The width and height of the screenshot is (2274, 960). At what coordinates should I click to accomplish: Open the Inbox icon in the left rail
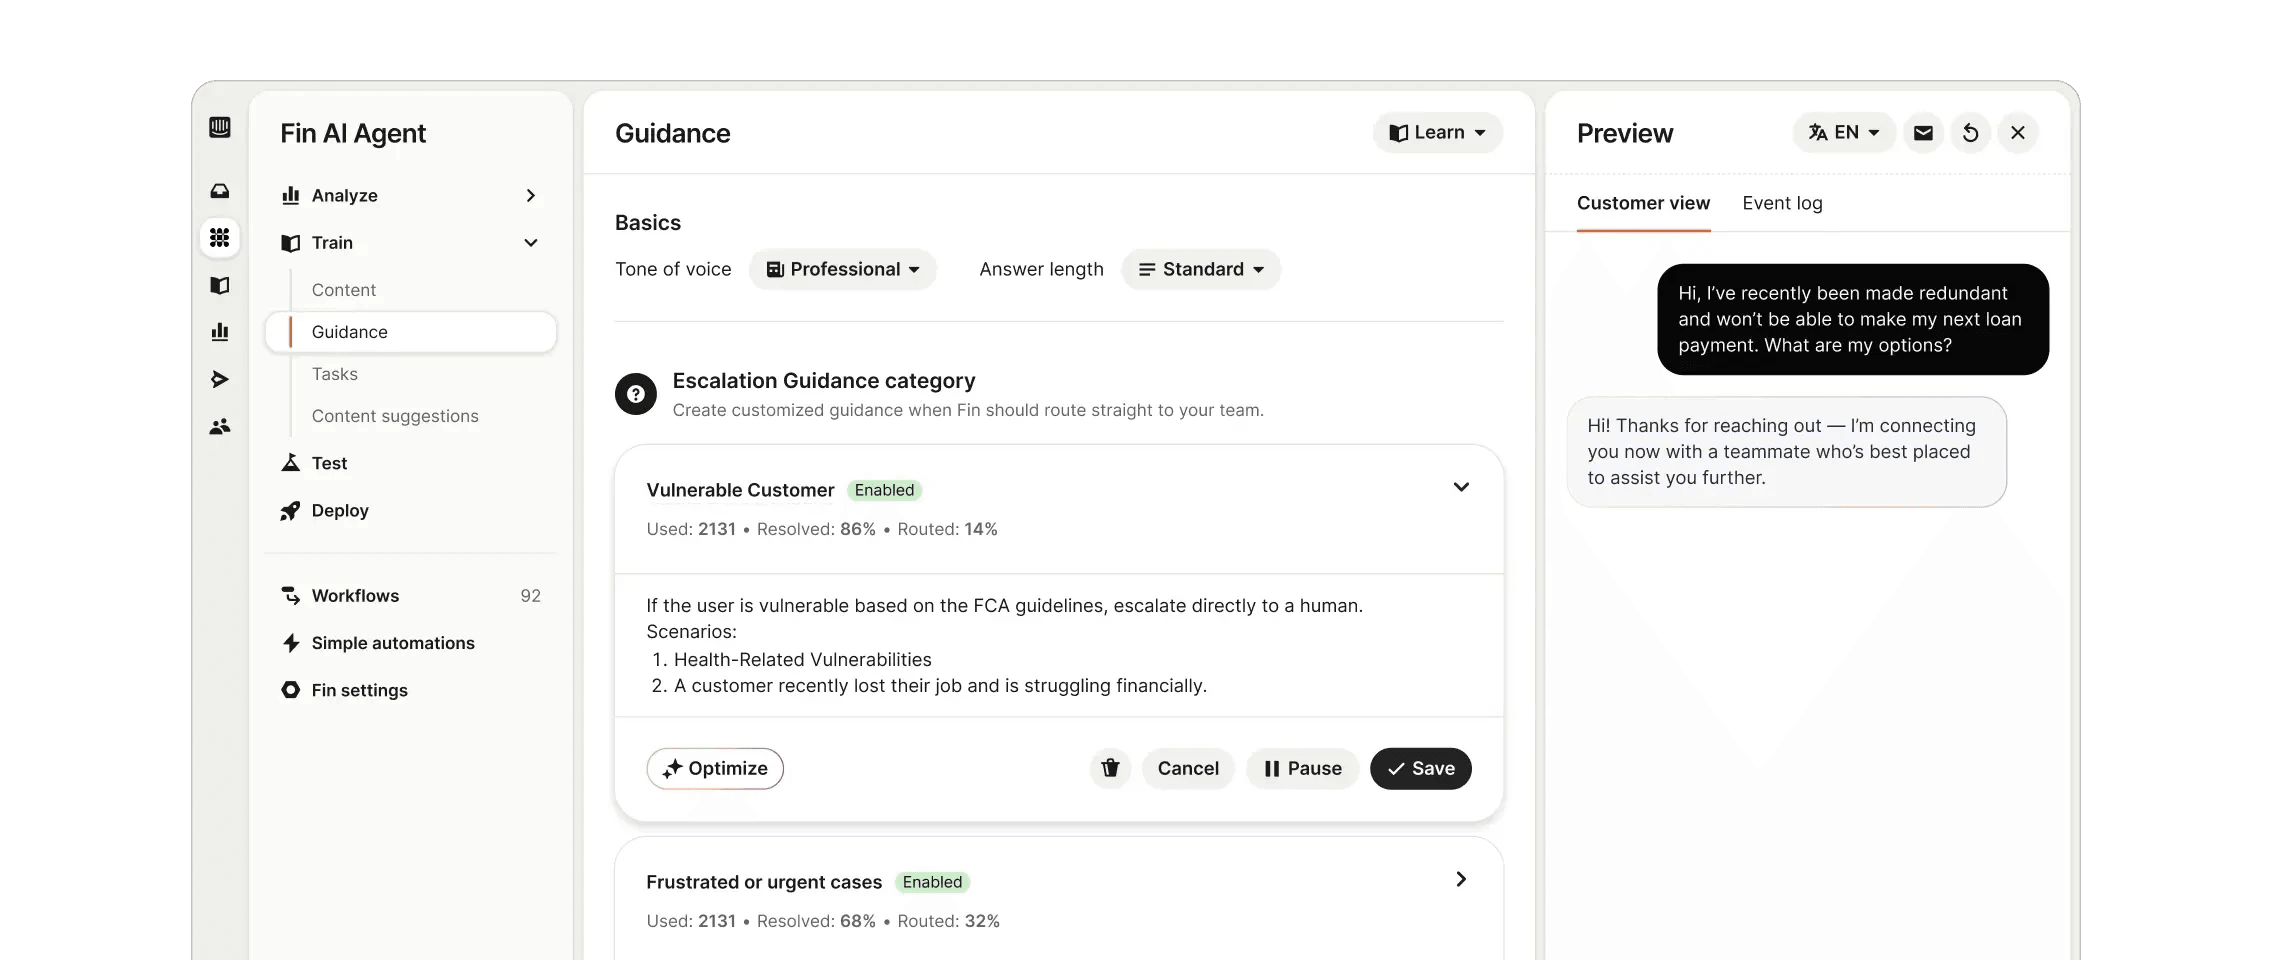pos(220,191)
